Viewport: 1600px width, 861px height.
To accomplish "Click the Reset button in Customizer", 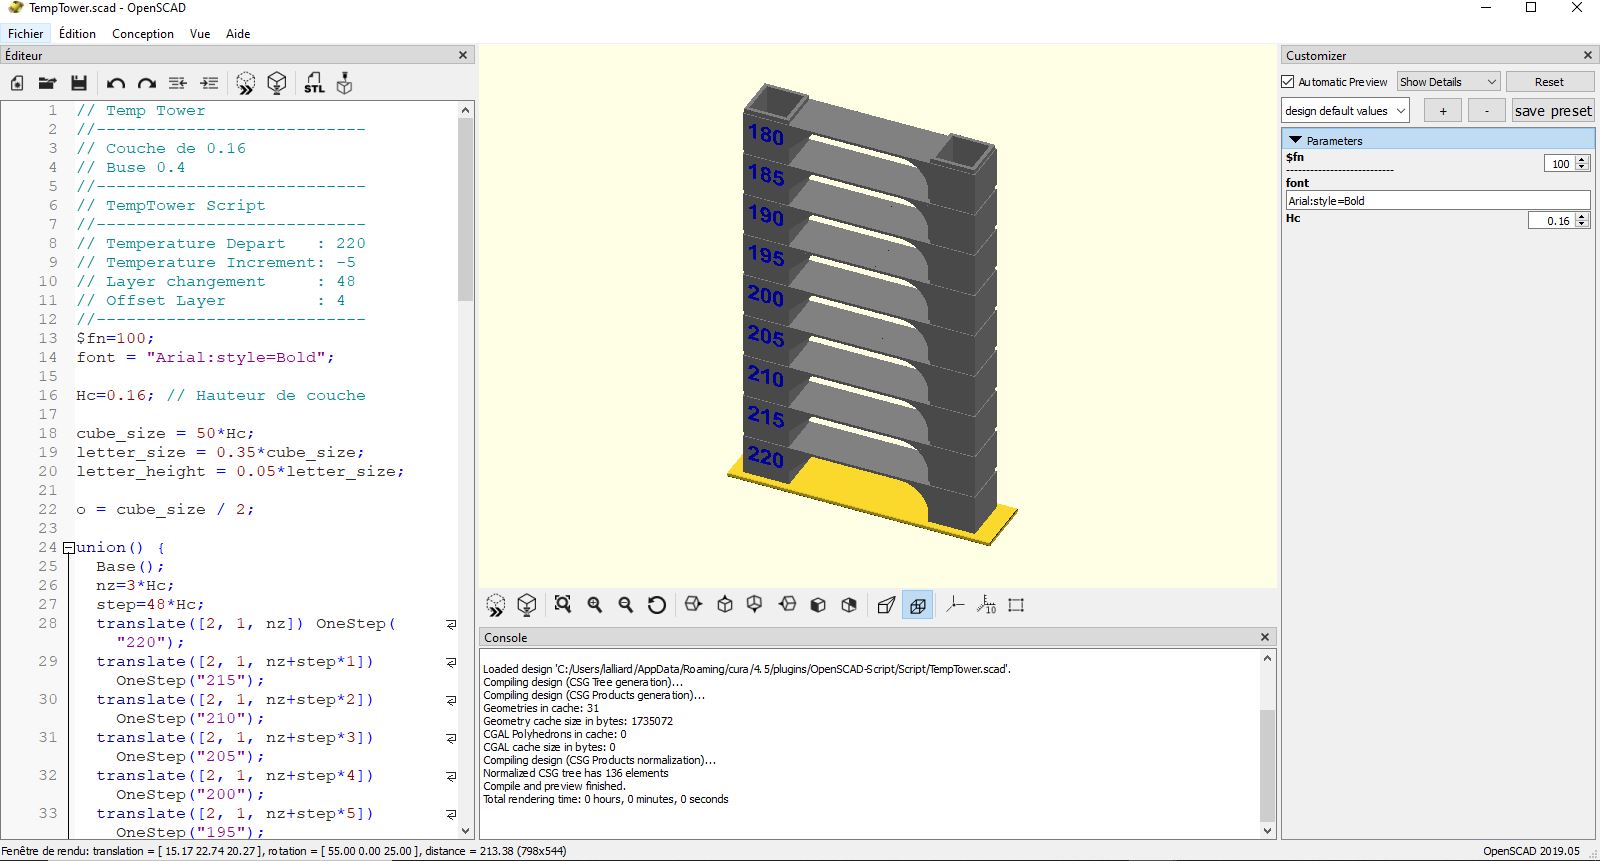I will (x=1549, y=82).
